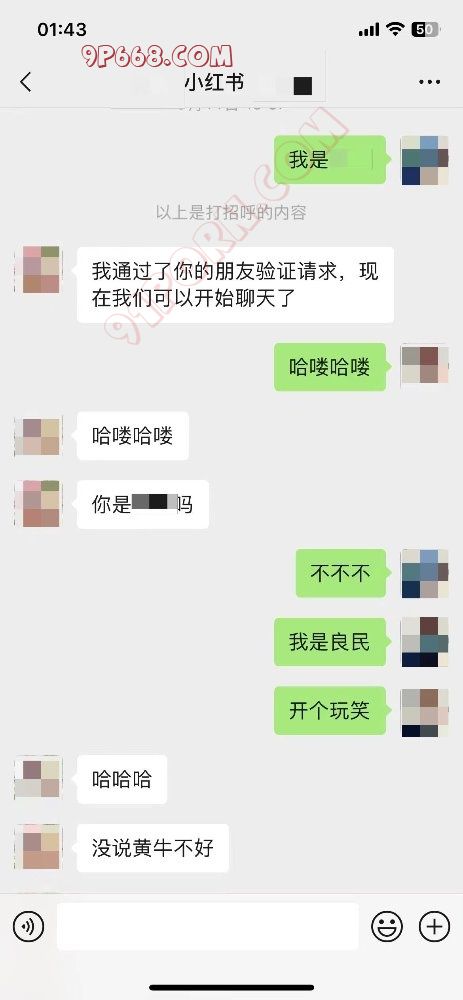Open the plus attachments panel
Image resolution: width=463 pixels, height=1000 pixels.
tap(434, 926)
